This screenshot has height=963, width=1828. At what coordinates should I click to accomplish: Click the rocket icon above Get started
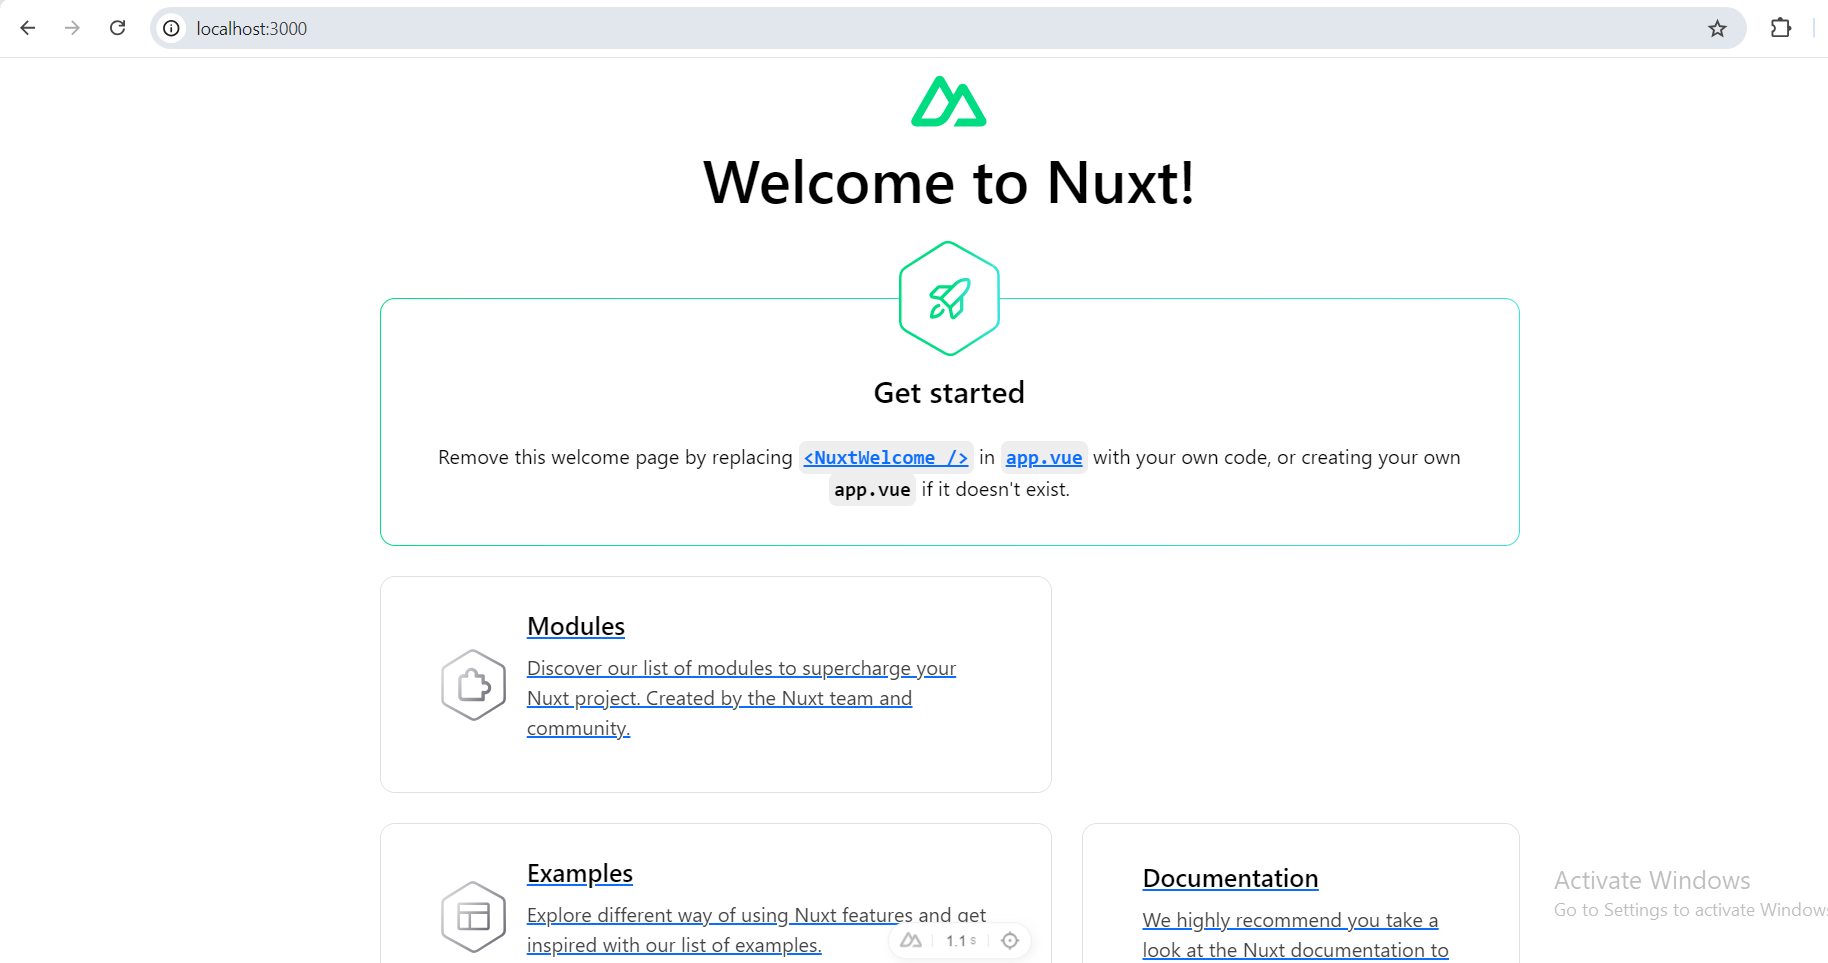[x=948, y=298]
